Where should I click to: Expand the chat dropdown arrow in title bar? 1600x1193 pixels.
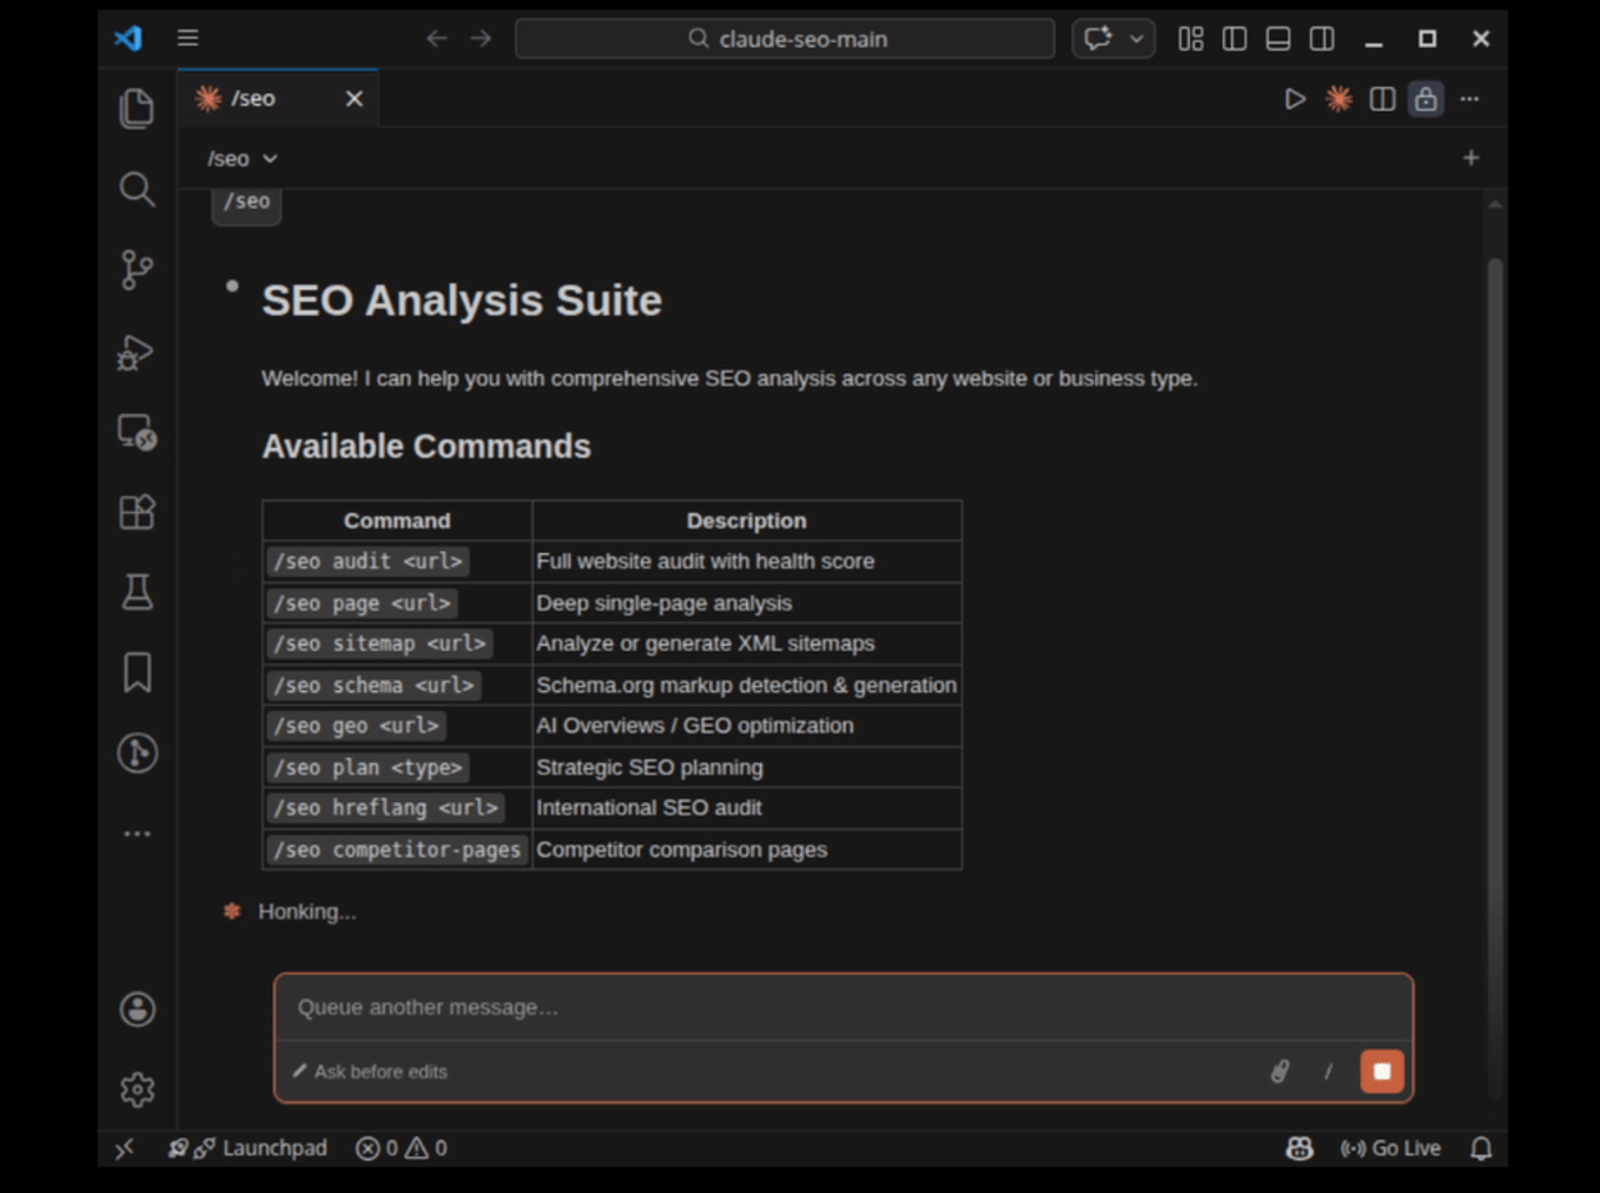[x=1137, y=38]
